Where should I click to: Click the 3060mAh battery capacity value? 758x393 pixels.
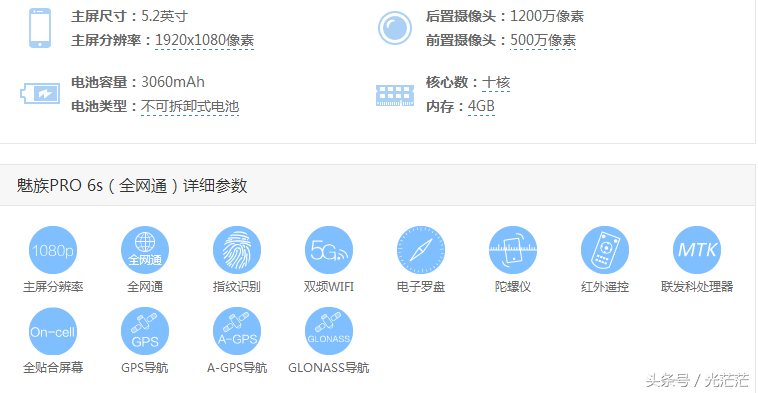coord(173,82)
